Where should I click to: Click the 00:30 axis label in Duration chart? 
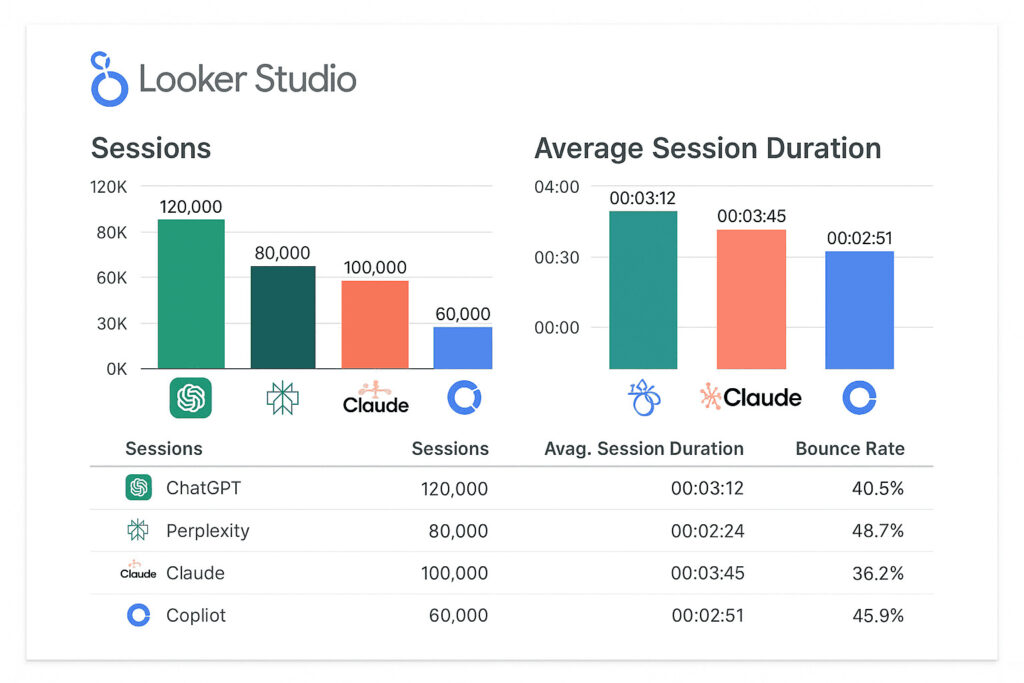click(x=556, y=258)
